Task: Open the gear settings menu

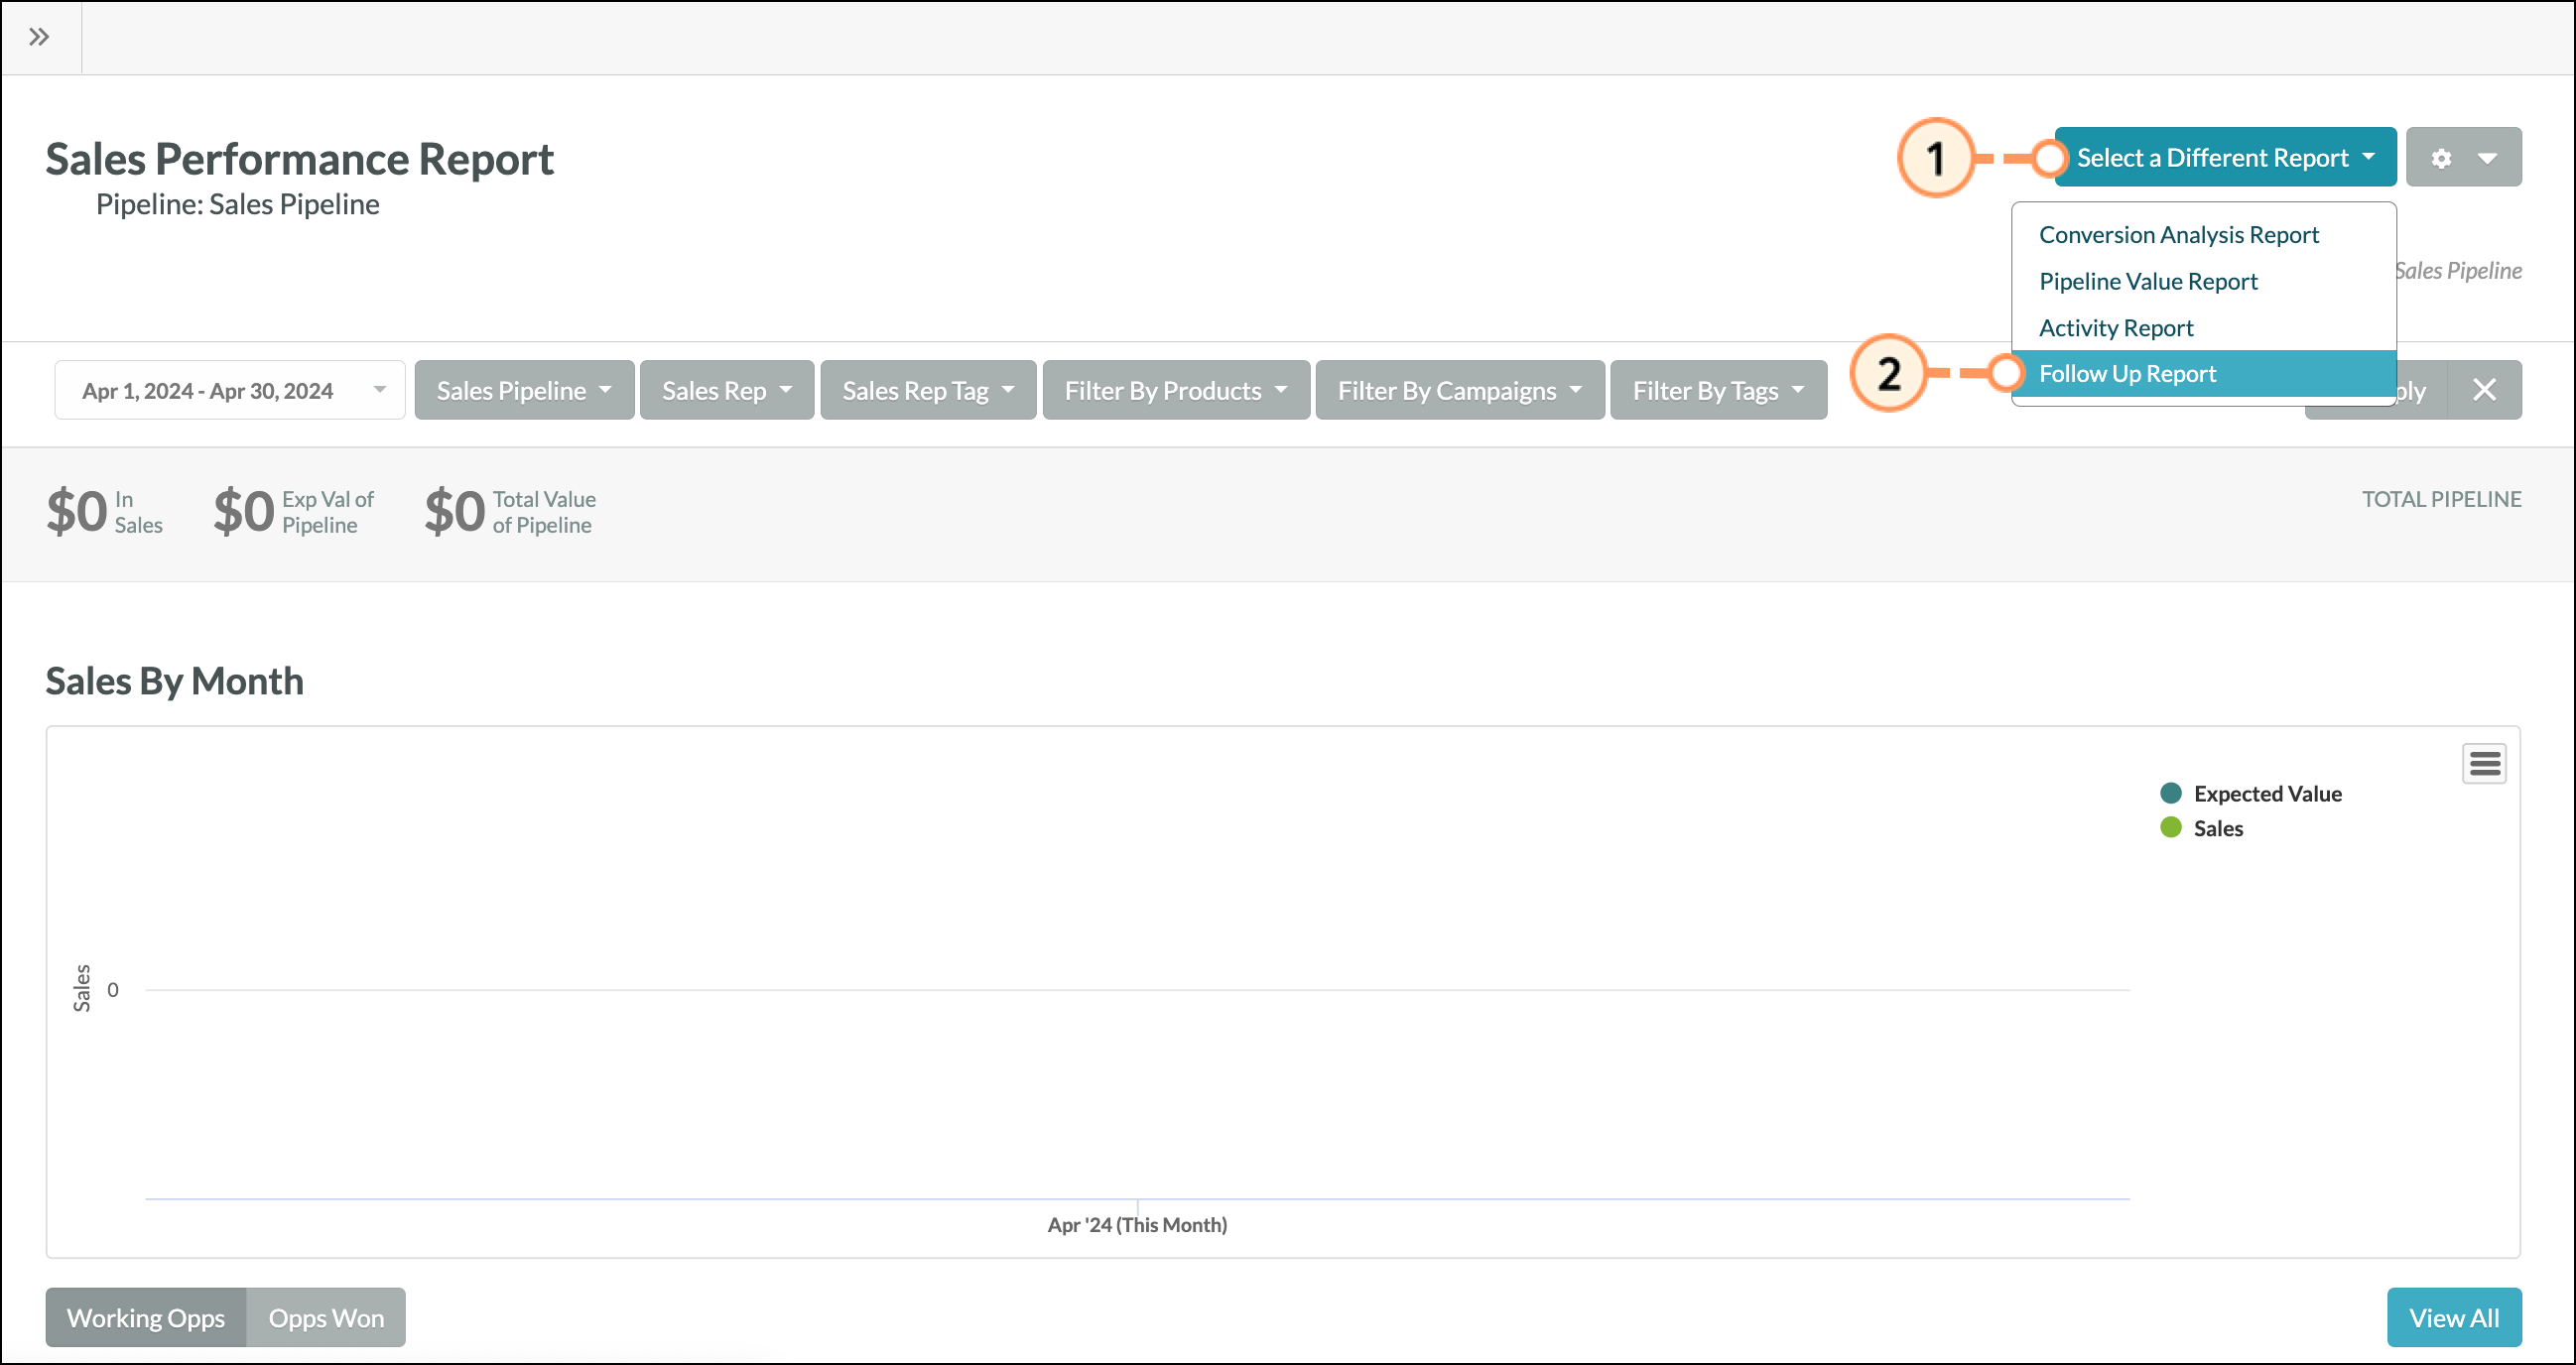Action: click(2463, 157)
